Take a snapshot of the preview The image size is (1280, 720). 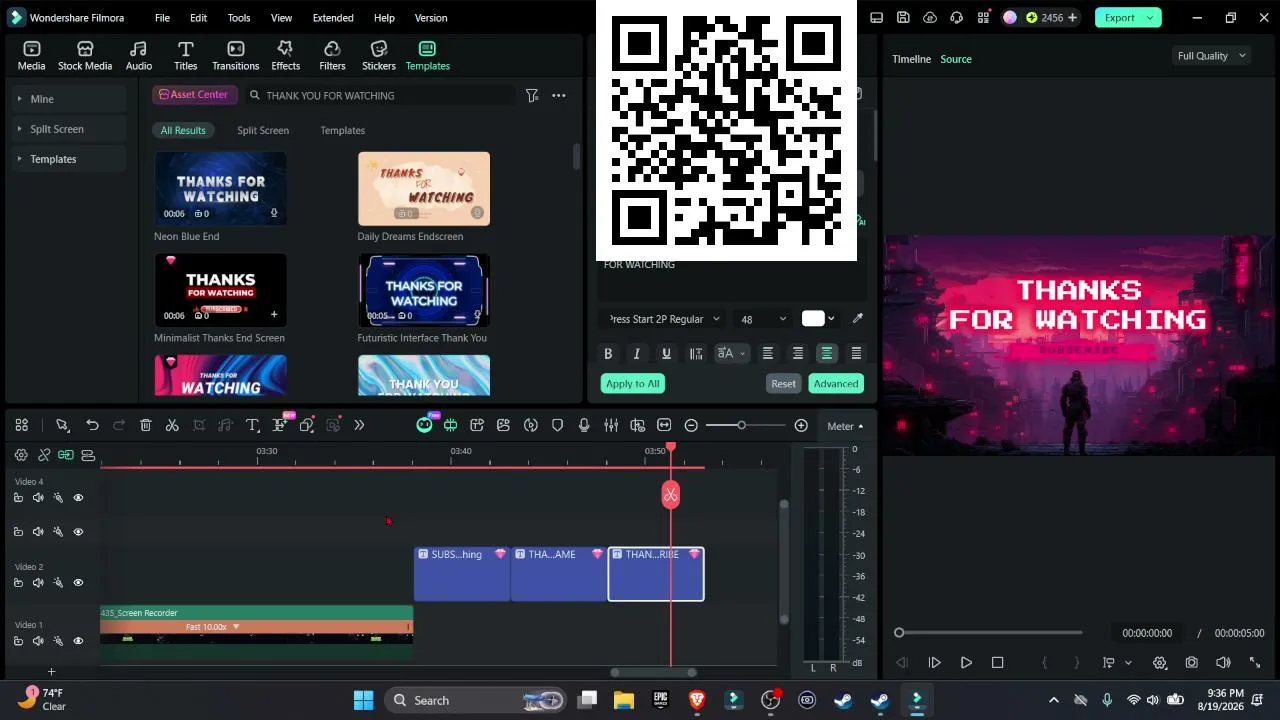pos(1191,663)
